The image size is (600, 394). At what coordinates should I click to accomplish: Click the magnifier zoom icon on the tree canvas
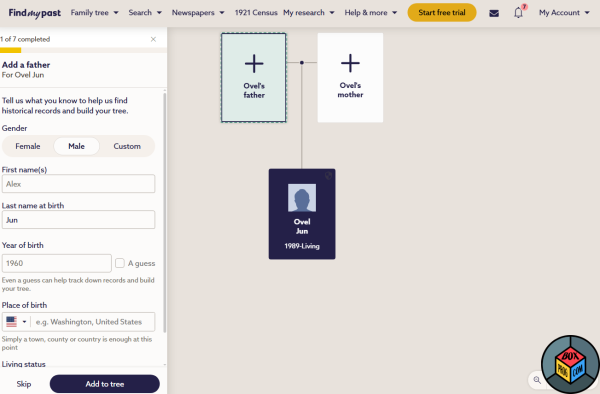click(x=537, y=380)
